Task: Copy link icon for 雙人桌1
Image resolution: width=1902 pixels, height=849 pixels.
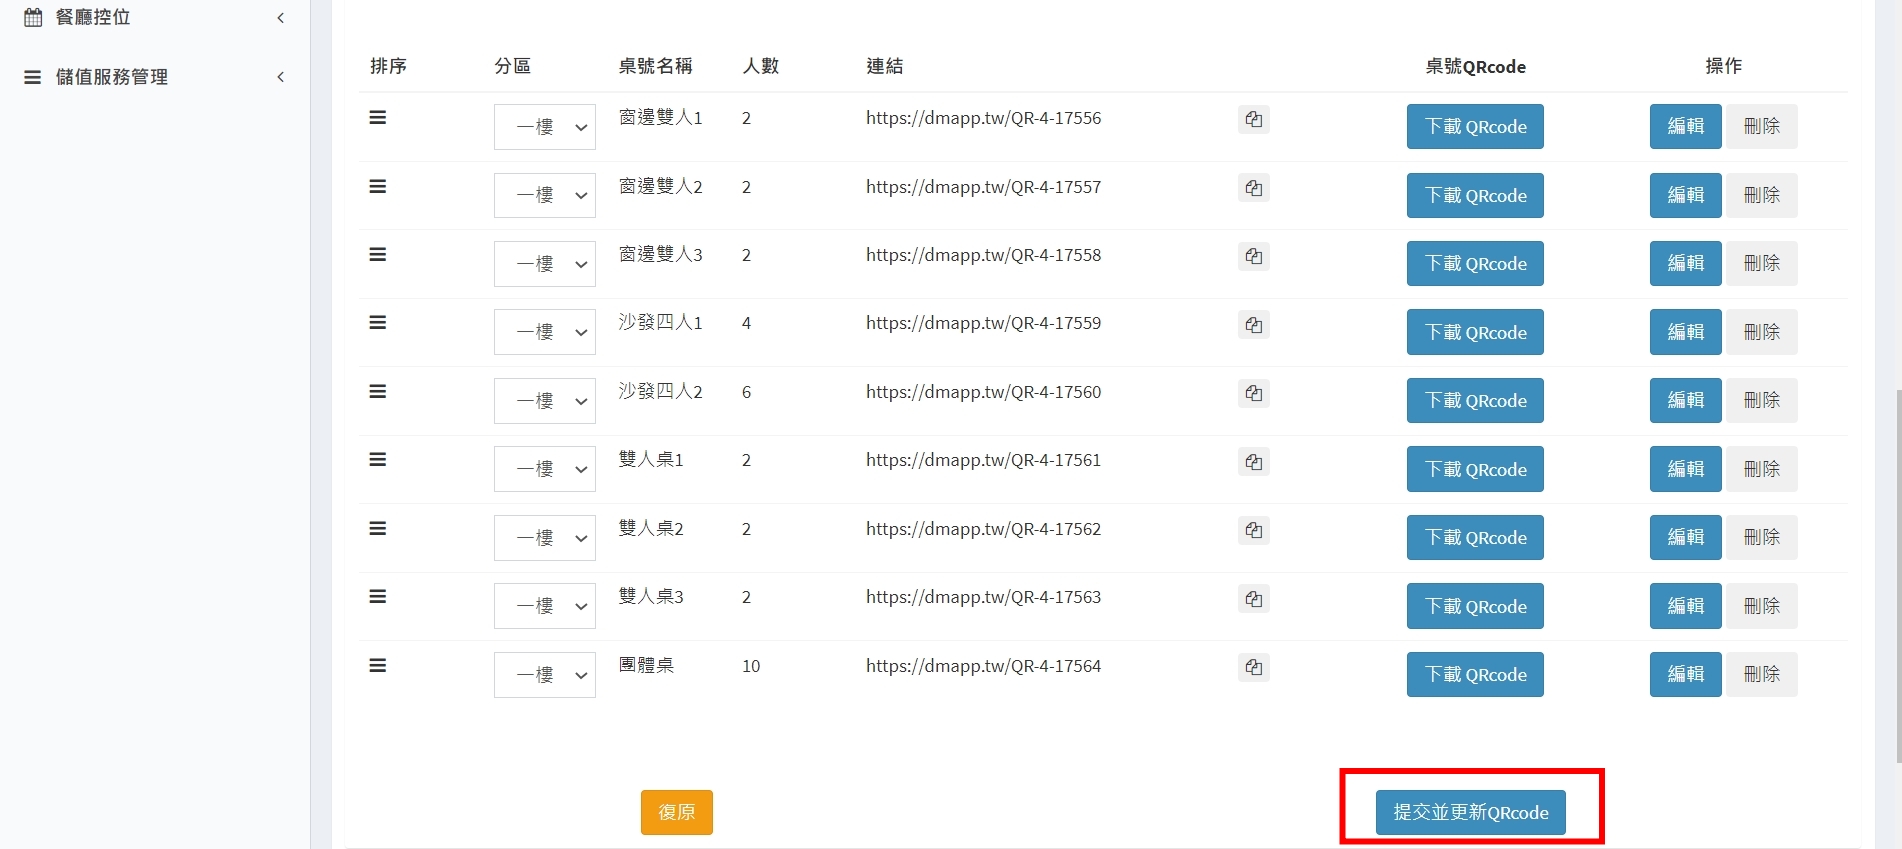Action: pos(1253,463)
